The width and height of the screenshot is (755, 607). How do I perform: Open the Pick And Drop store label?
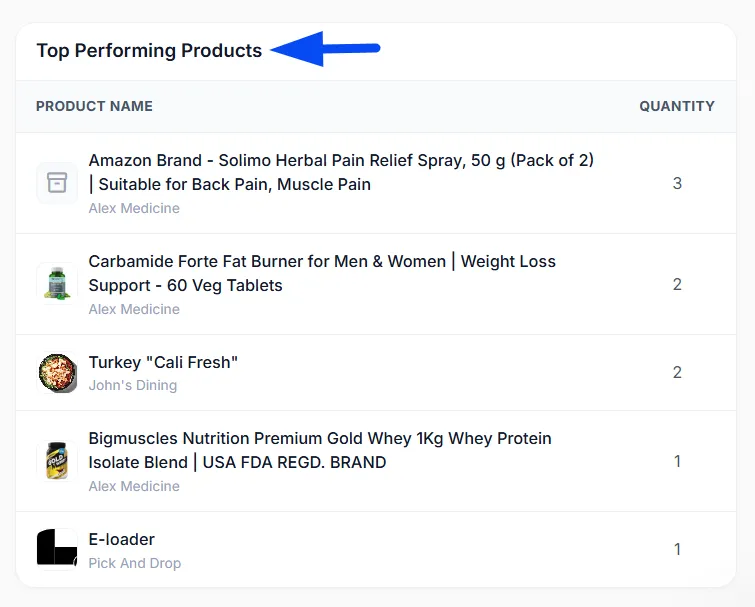135,563
